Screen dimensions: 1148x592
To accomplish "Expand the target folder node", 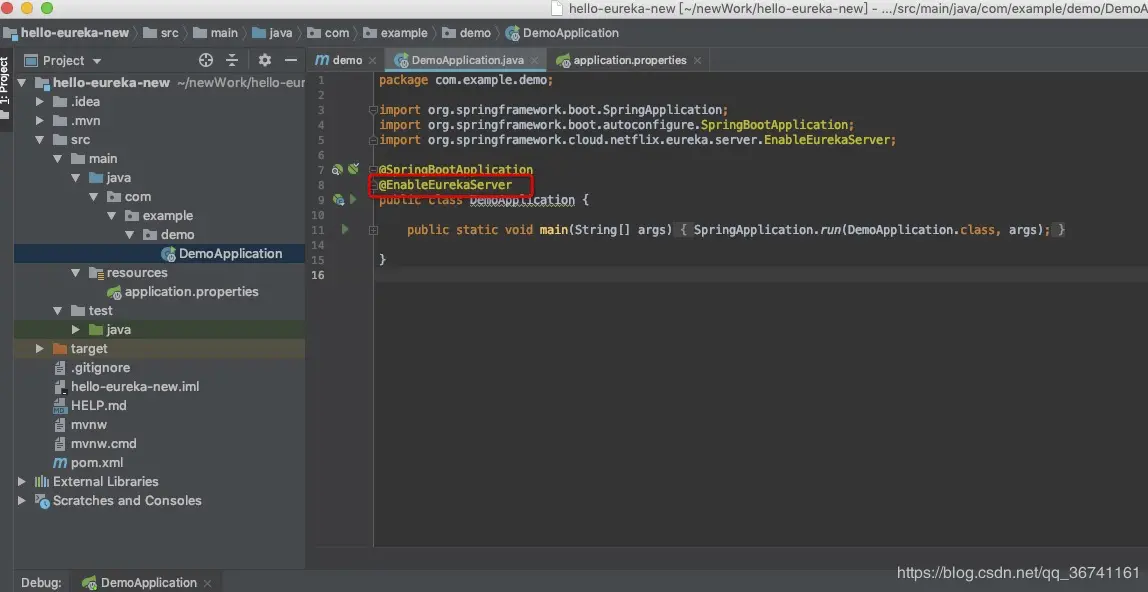I will 40,349.
